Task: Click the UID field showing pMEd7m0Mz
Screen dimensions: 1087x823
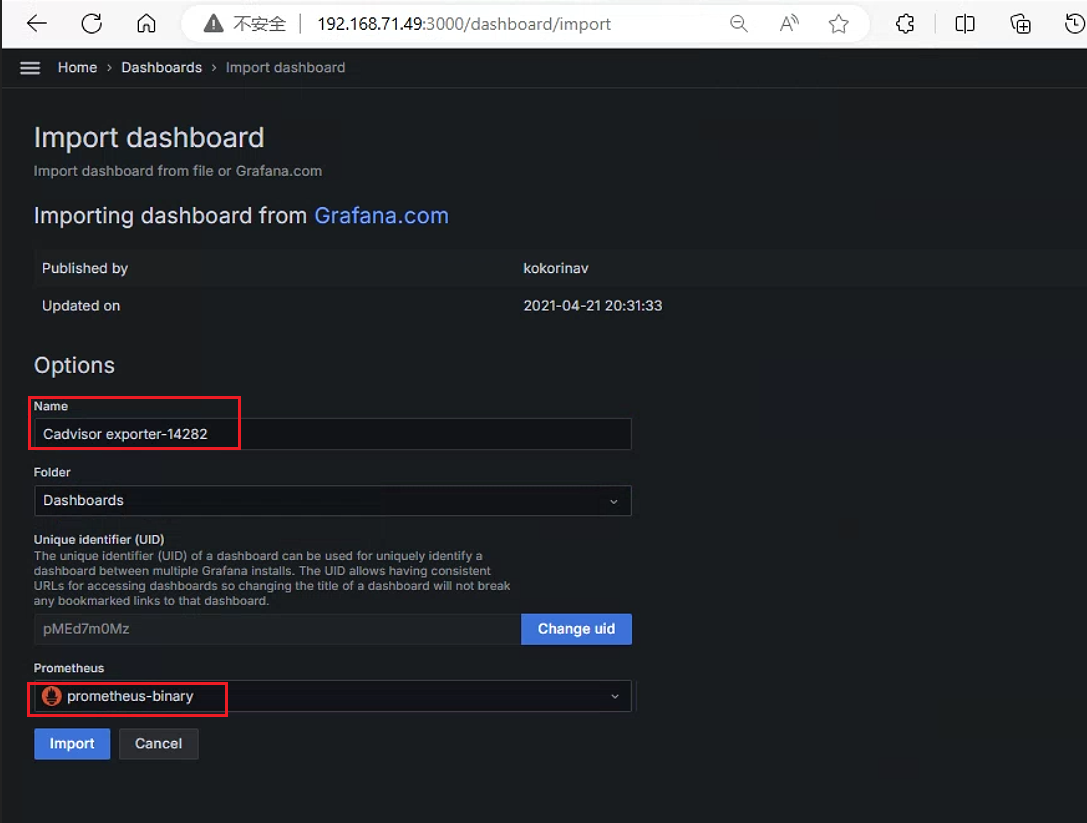Action: click(x=277, y=629)
